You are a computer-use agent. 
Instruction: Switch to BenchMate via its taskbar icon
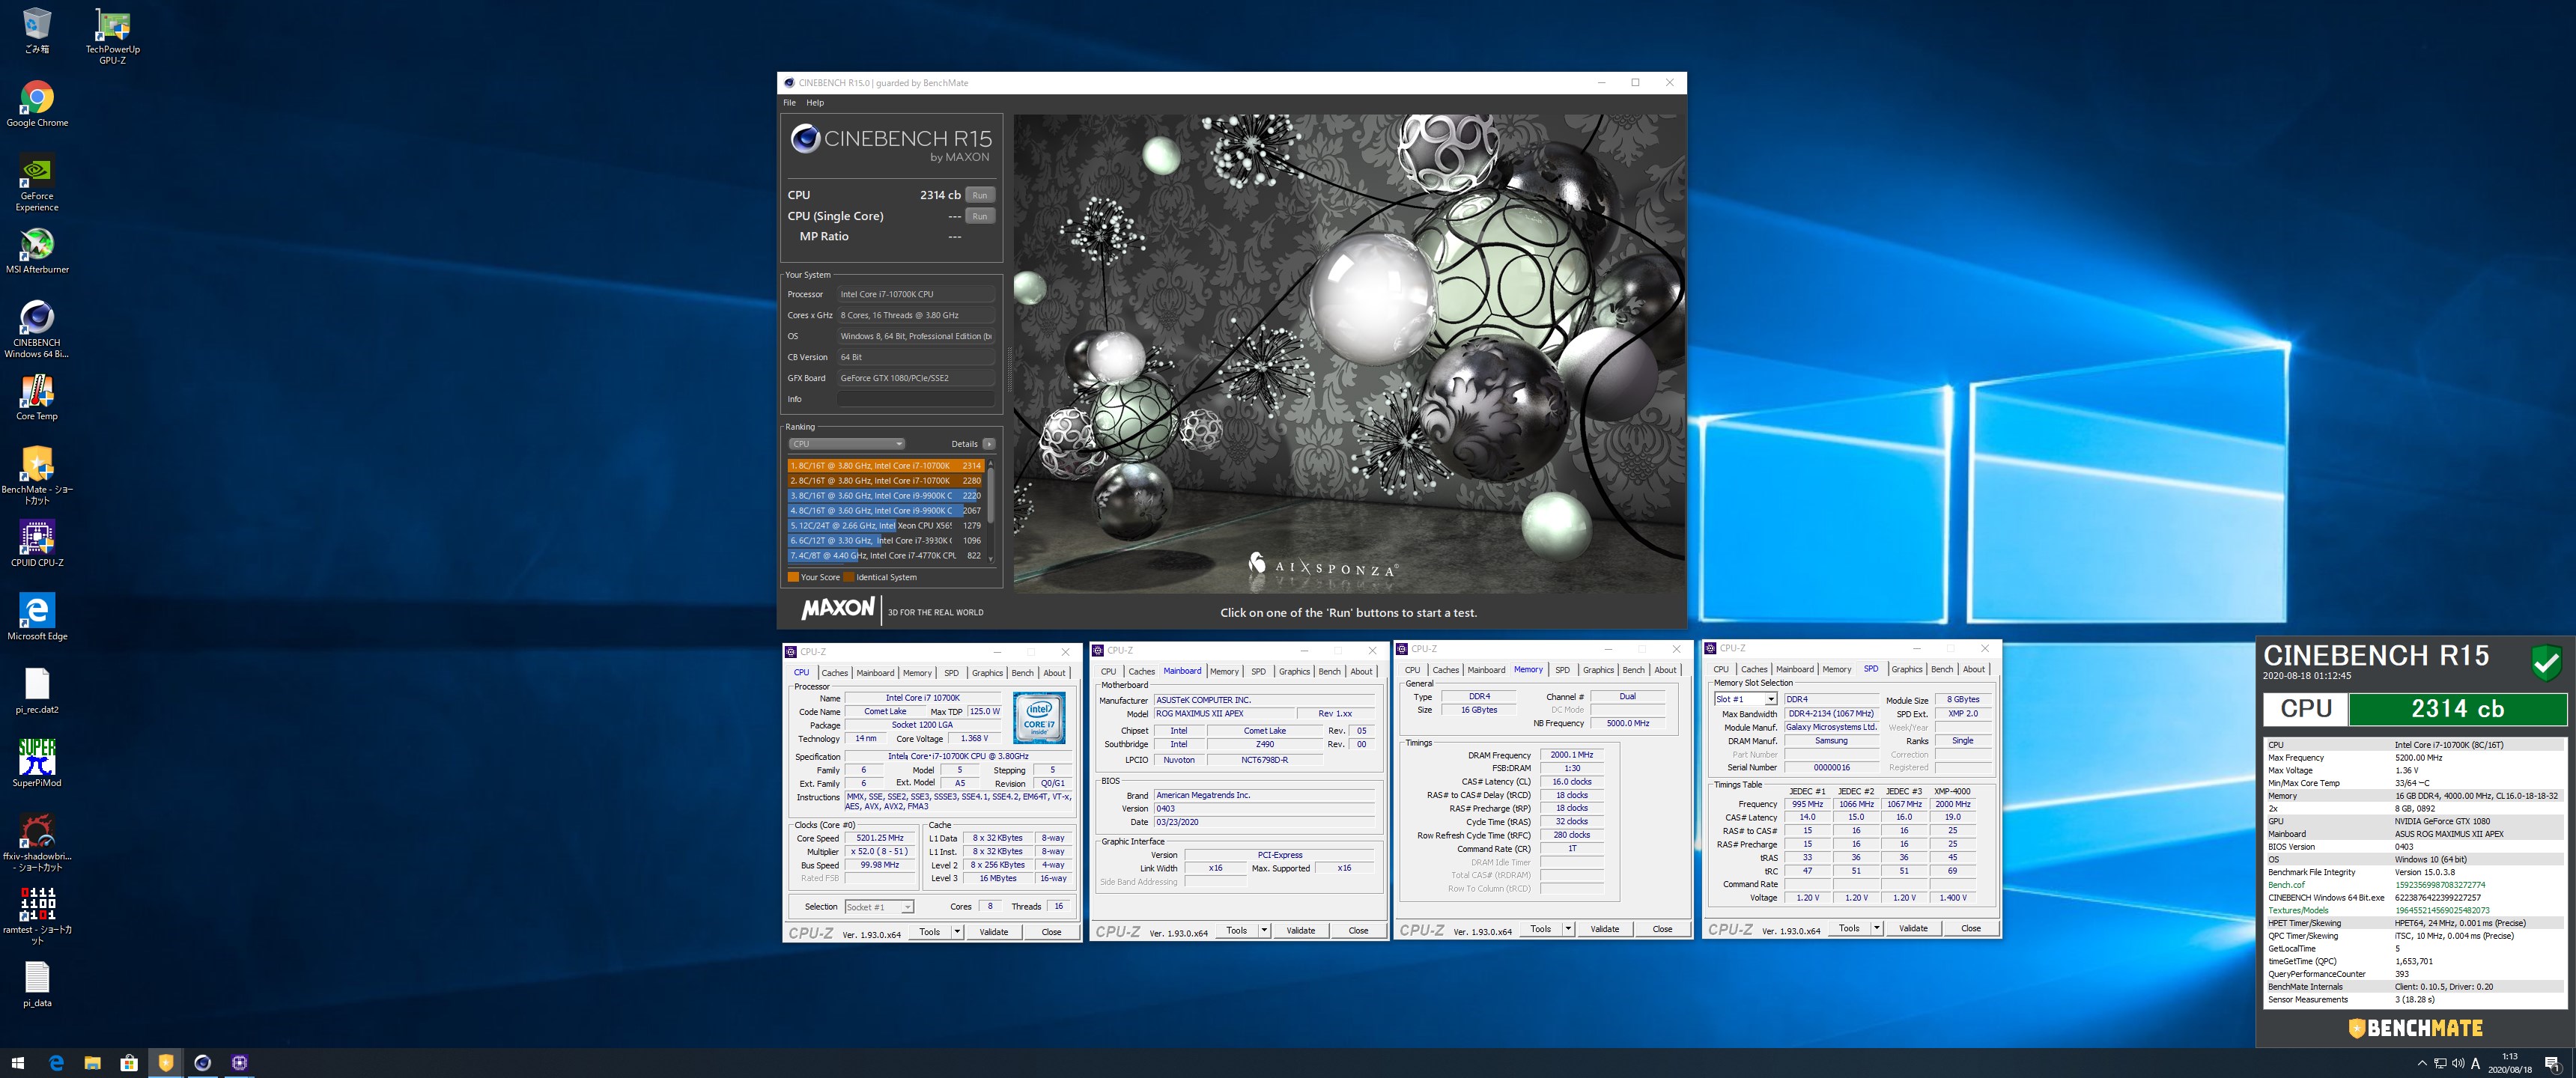point(166,1062)
